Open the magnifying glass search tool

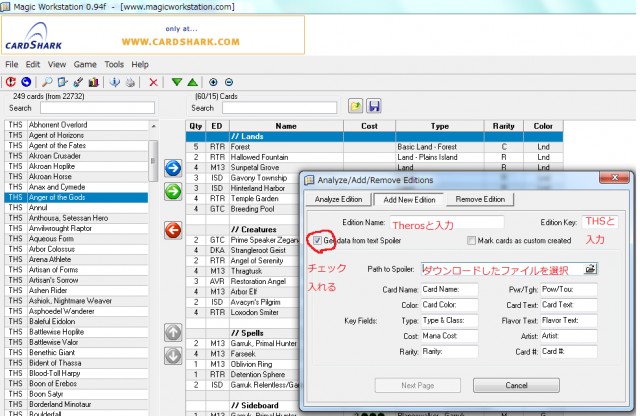click(x=47, y=82)
